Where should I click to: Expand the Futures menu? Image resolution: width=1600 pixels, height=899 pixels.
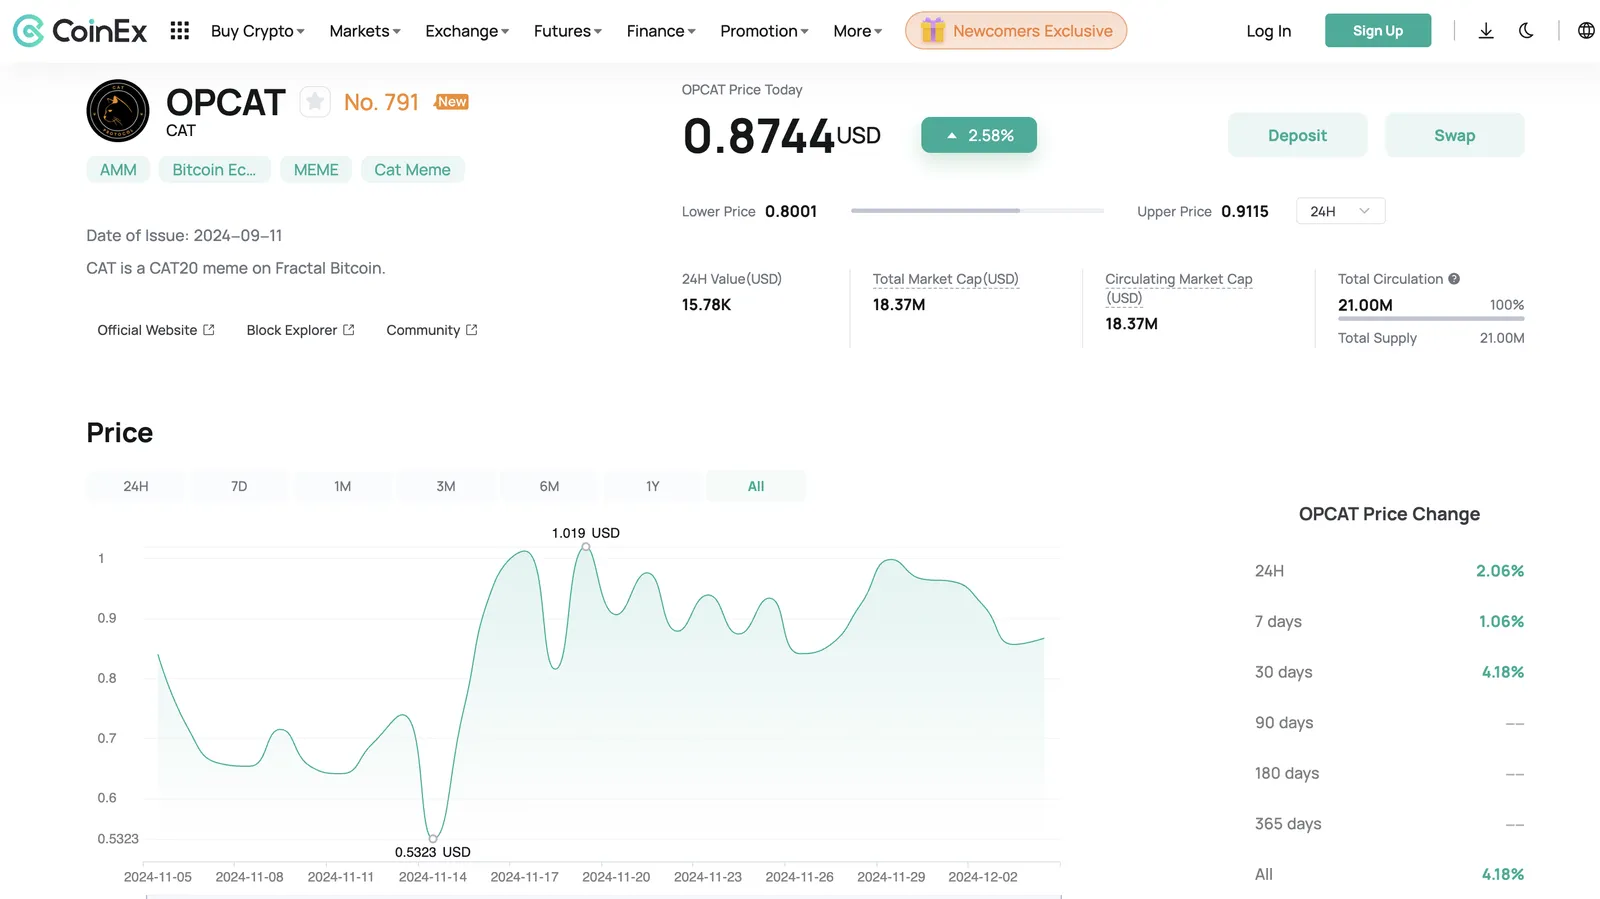tap(568, 31)
